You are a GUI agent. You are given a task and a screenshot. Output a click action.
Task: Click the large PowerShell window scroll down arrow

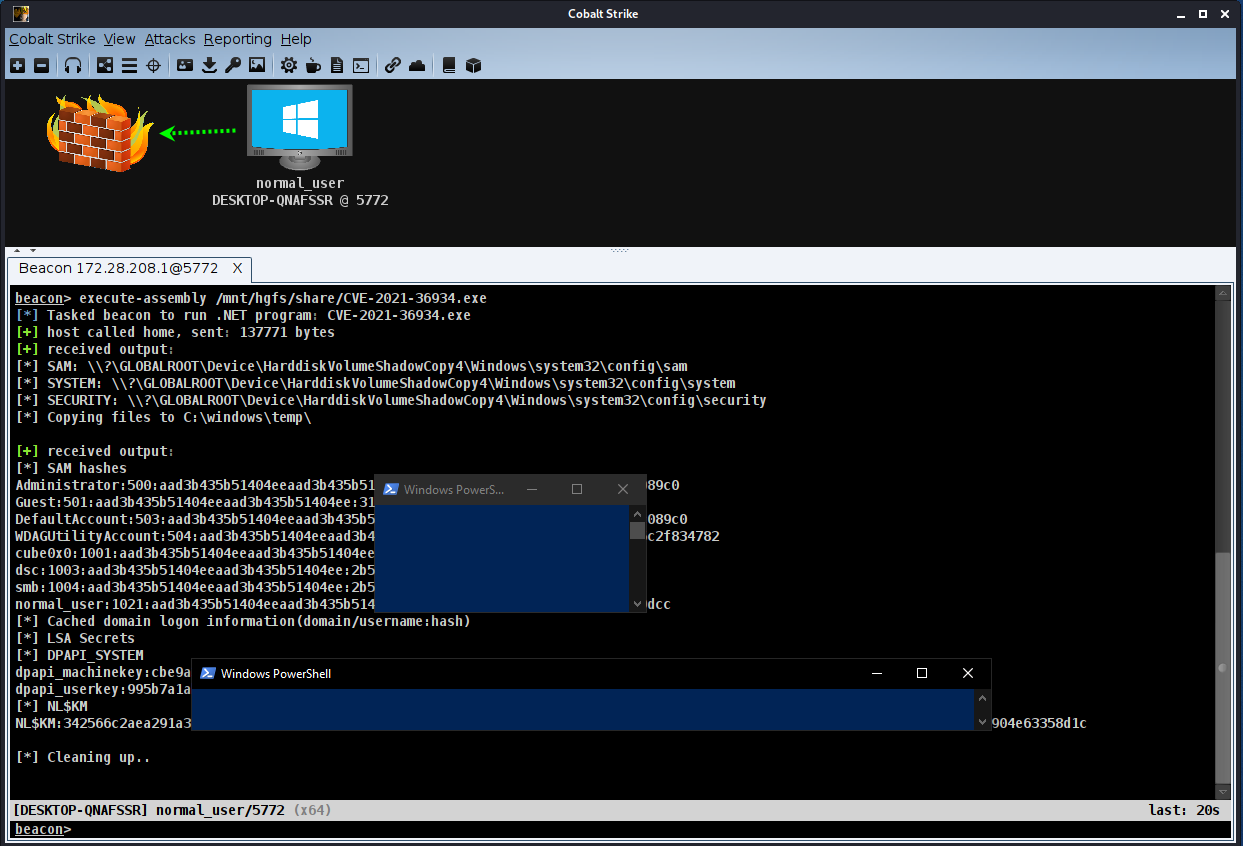coord(982,722)
